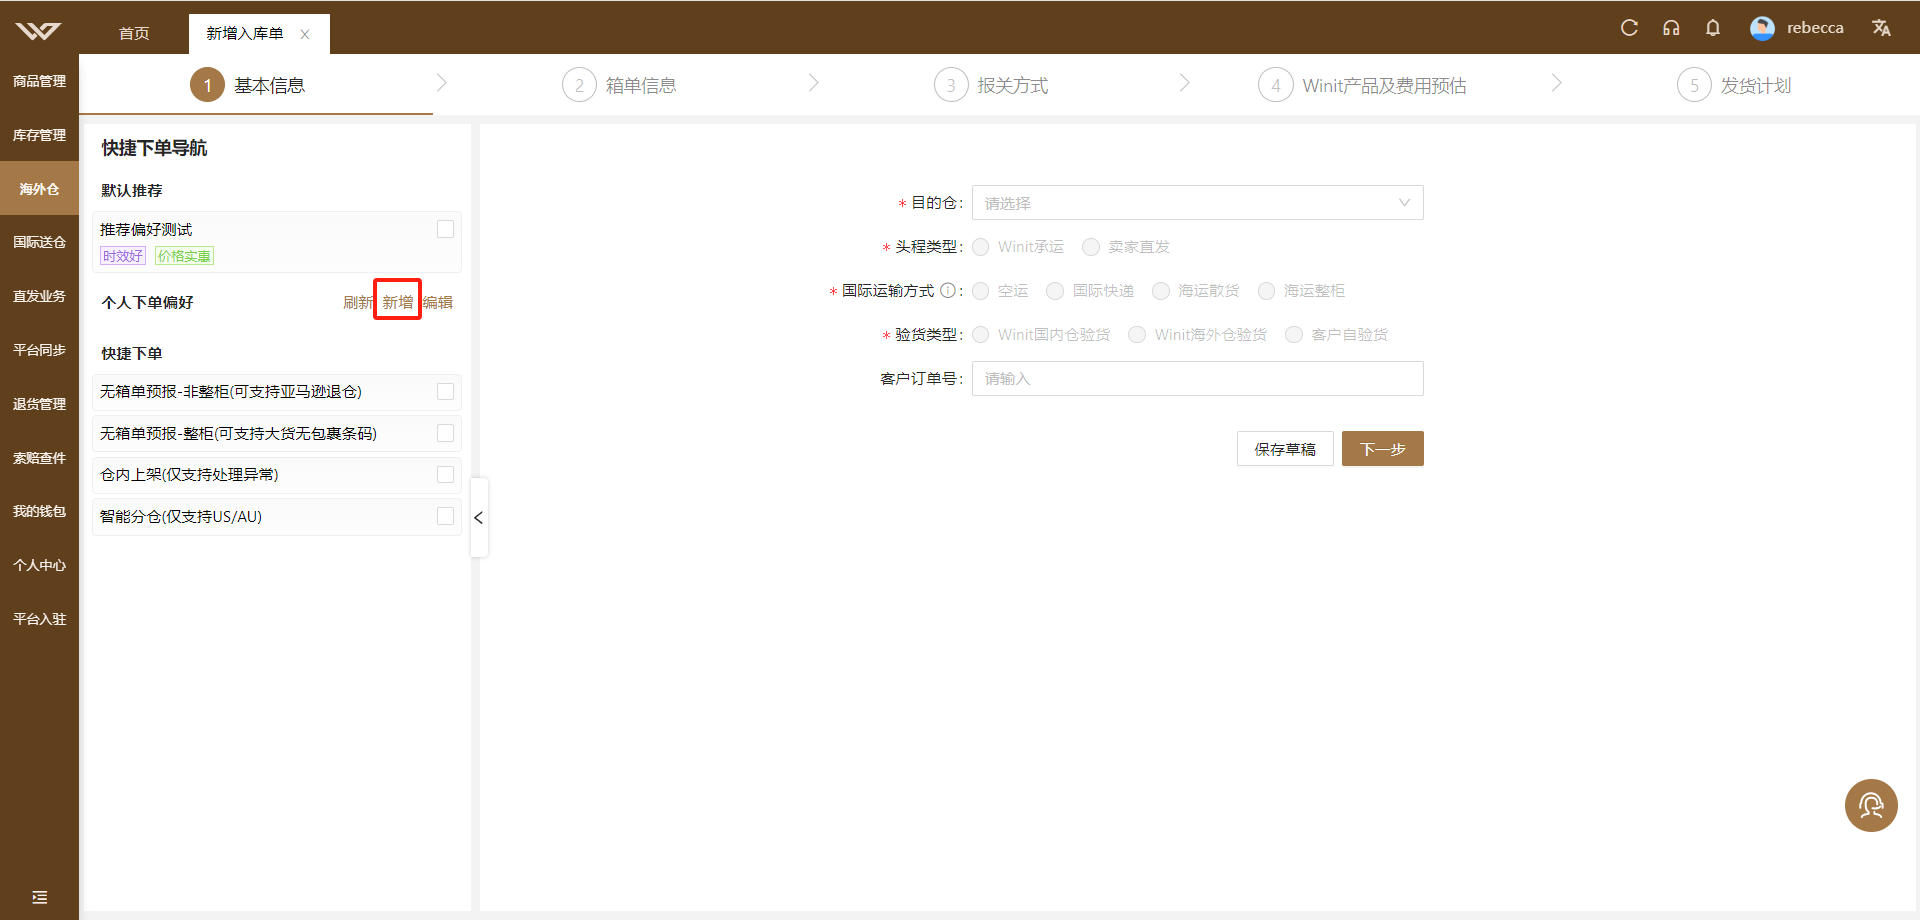Screen dimensions: 1920x920
Task: Click the 价格实惠 tag
Action: tap(184, 256)
